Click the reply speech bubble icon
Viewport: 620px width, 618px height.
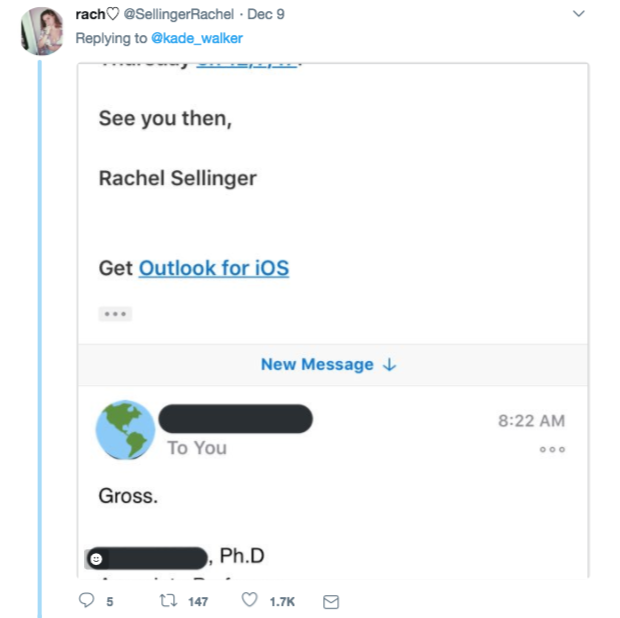pyautogui.click(x=86, y=601)
